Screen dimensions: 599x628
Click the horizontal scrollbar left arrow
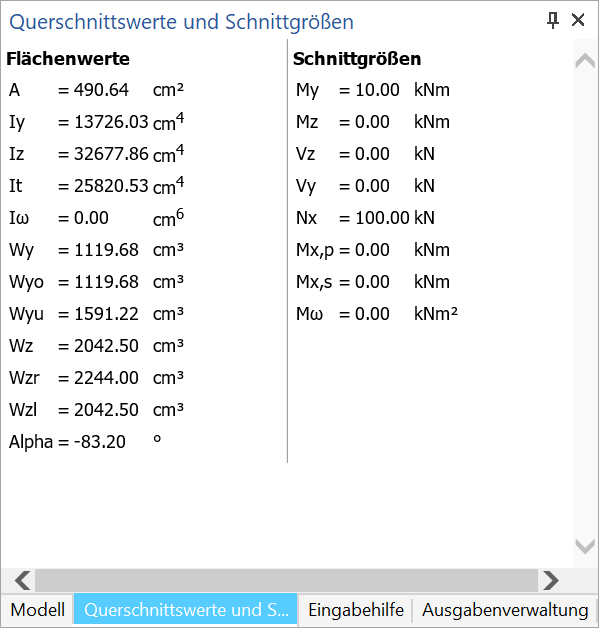(x=22, y=580)
